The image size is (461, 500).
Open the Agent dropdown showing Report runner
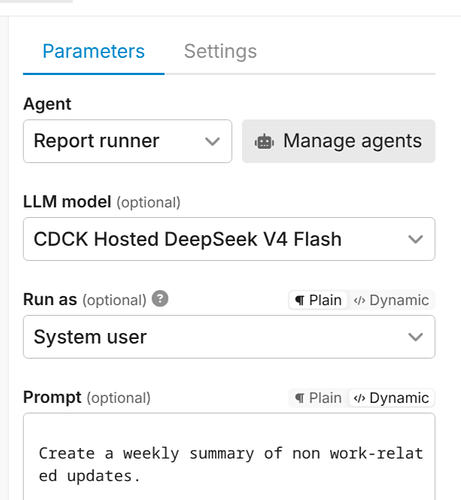point(127,141)
